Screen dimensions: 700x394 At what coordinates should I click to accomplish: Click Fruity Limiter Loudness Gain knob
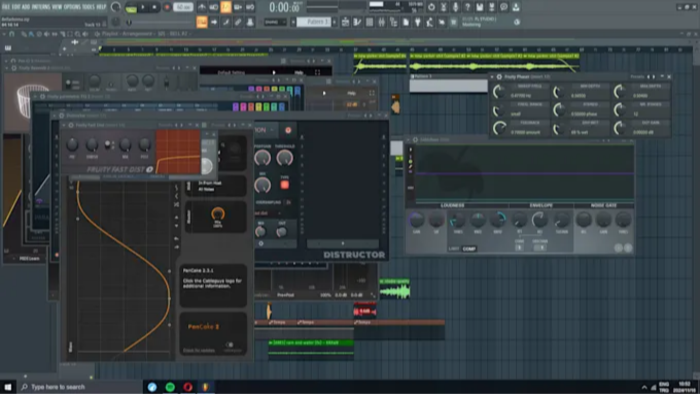pyautogui.click(x=416, y=220)
